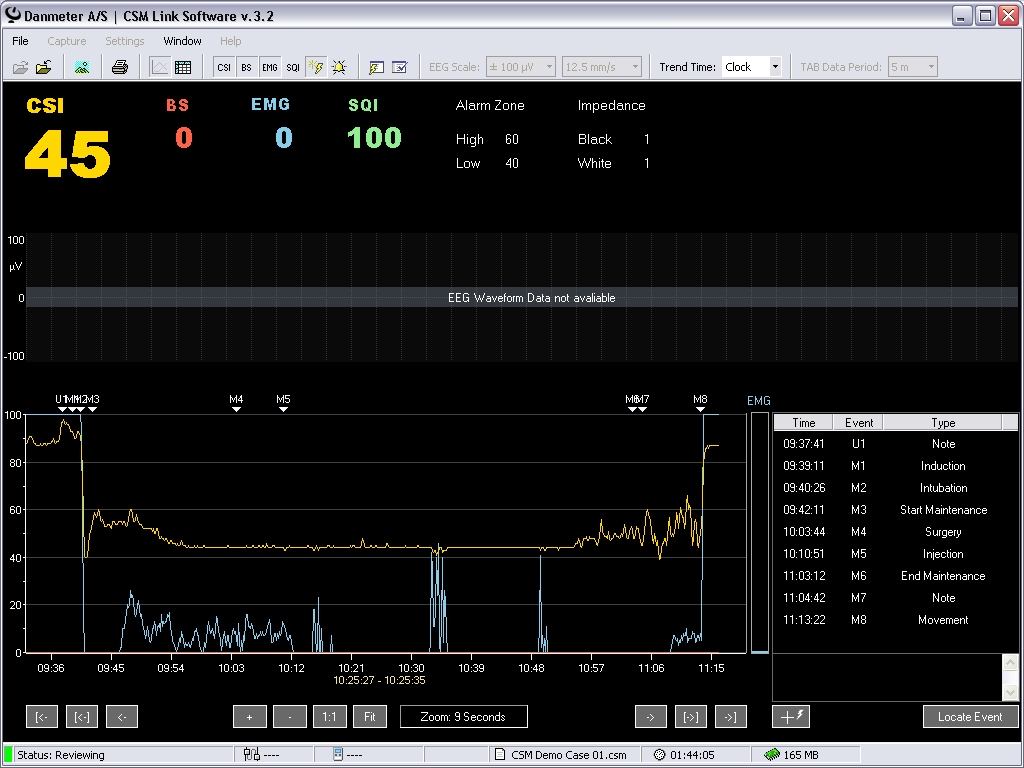Jump to the start of trend
Screen dimensions: 1024x768
(42, 717)
